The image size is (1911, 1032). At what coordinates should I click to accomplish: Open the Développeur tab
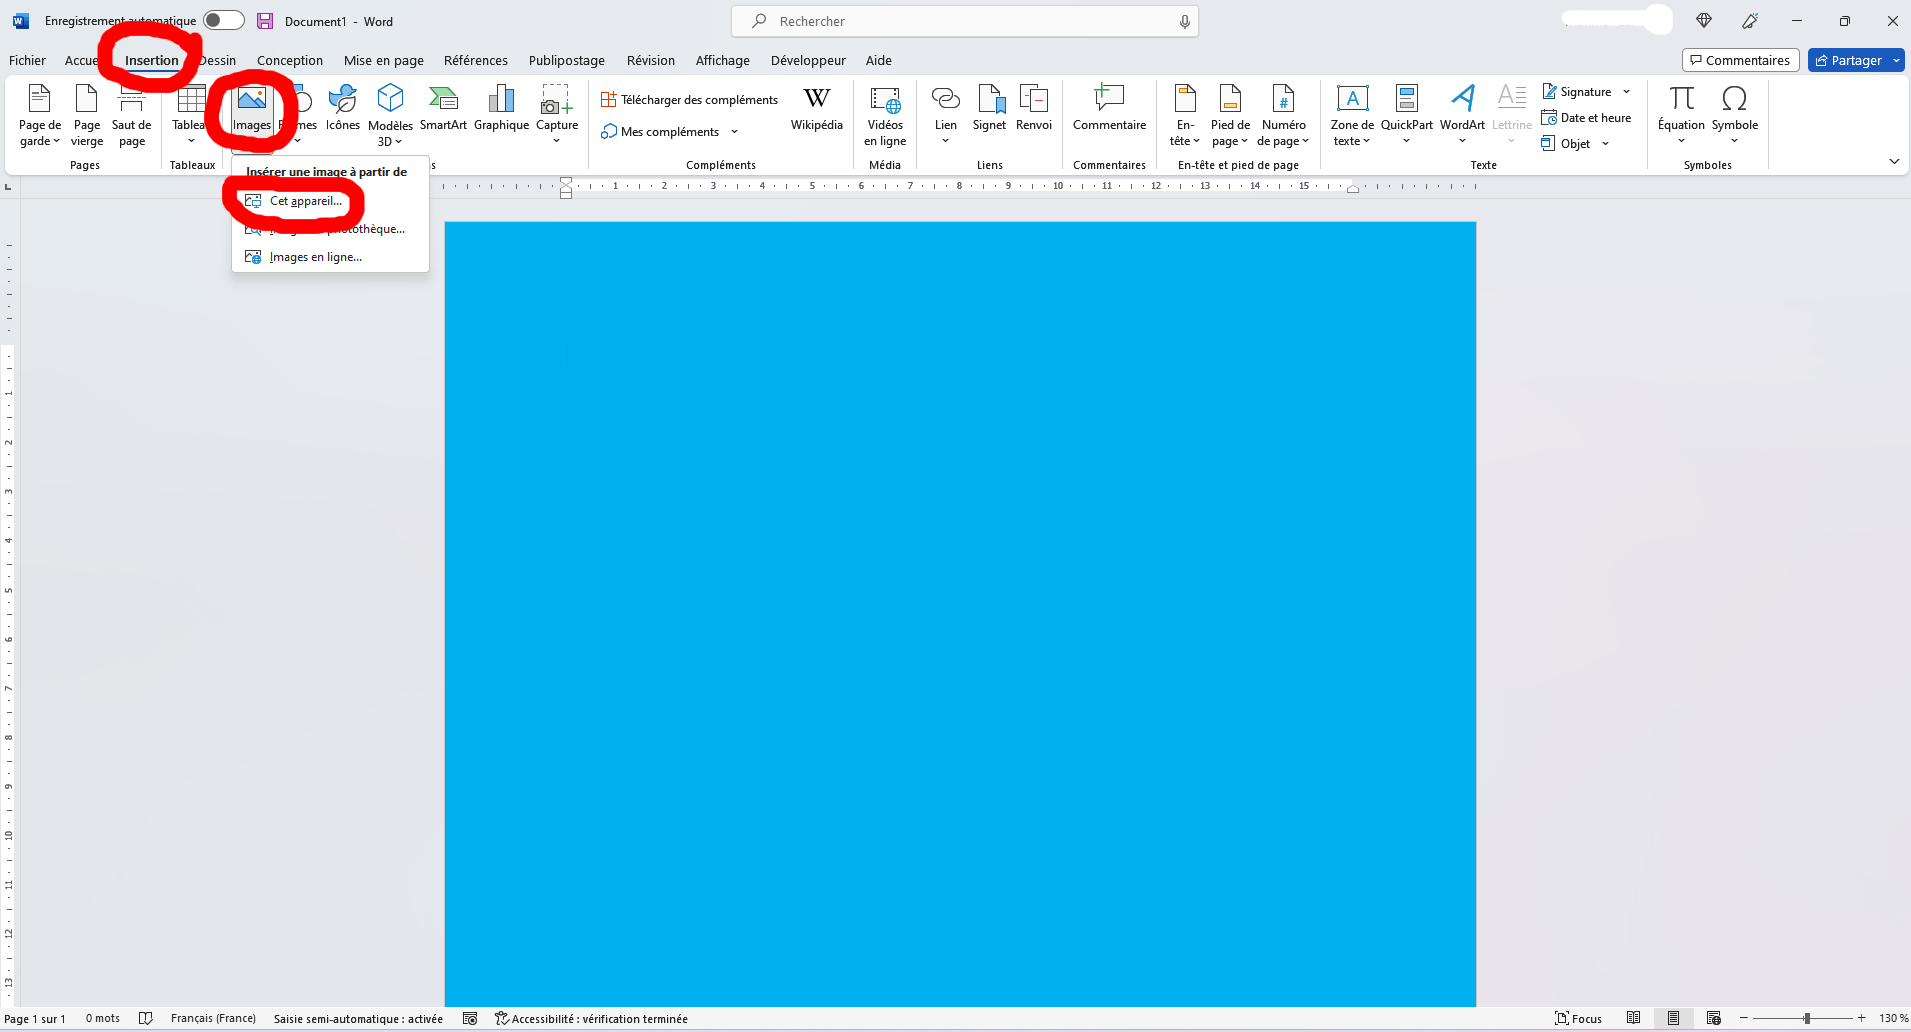click(807, 61)
